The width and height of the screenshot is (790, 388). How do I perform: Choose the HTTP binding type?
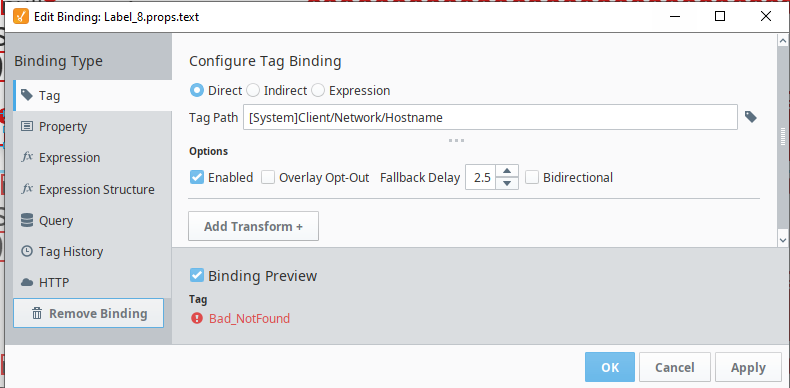[x=93, y=283]
